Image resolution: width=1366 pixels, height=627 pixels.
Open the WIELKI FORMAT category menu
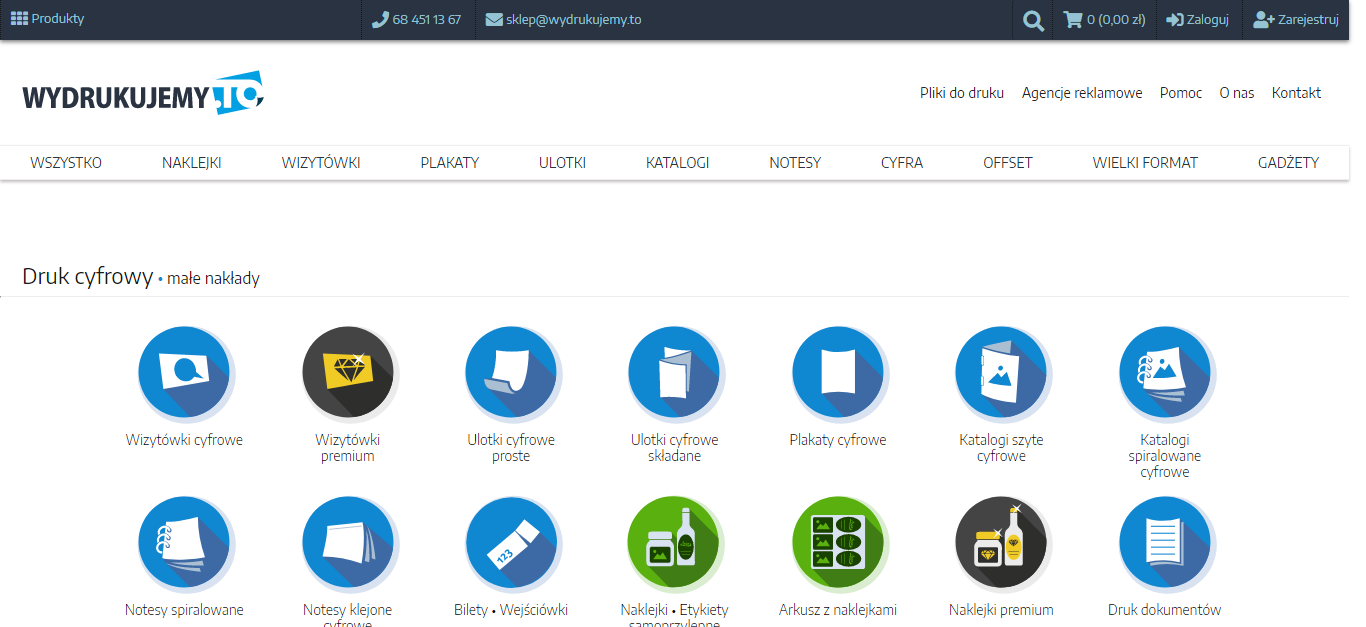pyautogui.click(x=1145, y=163)
